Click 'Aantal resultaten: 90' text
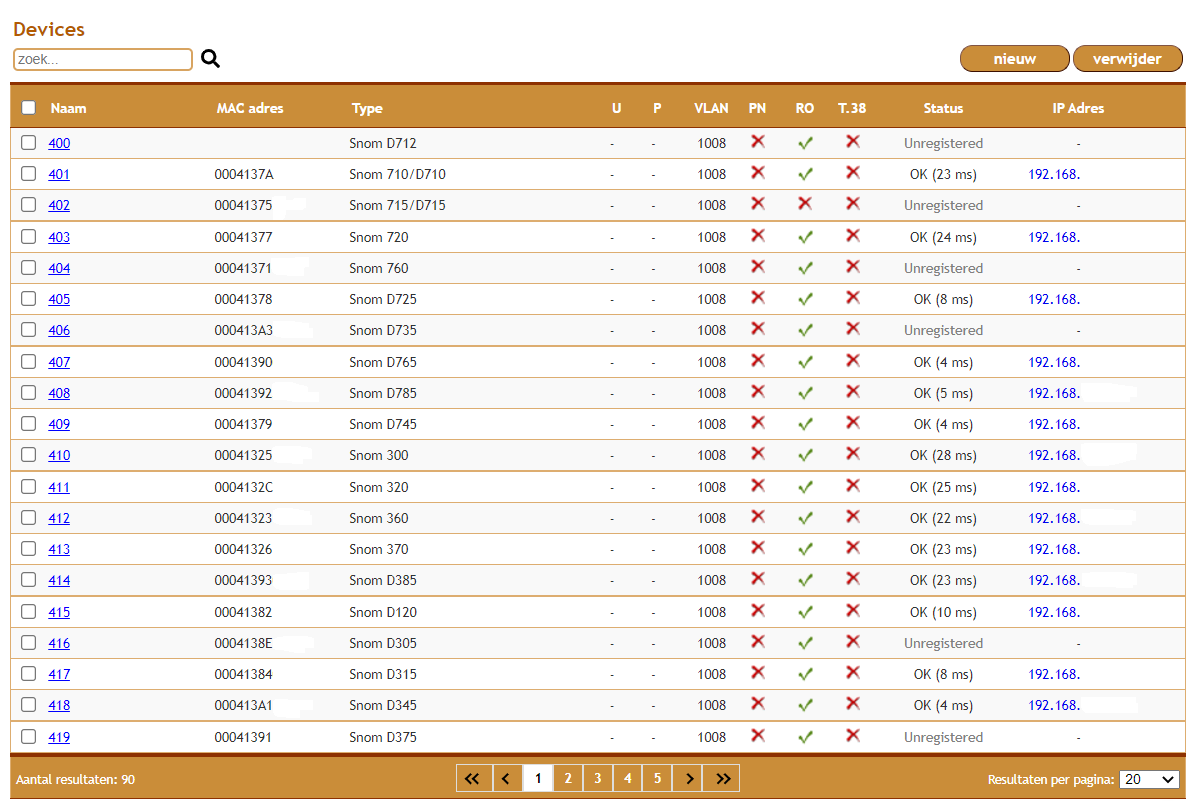 point(76,779)
